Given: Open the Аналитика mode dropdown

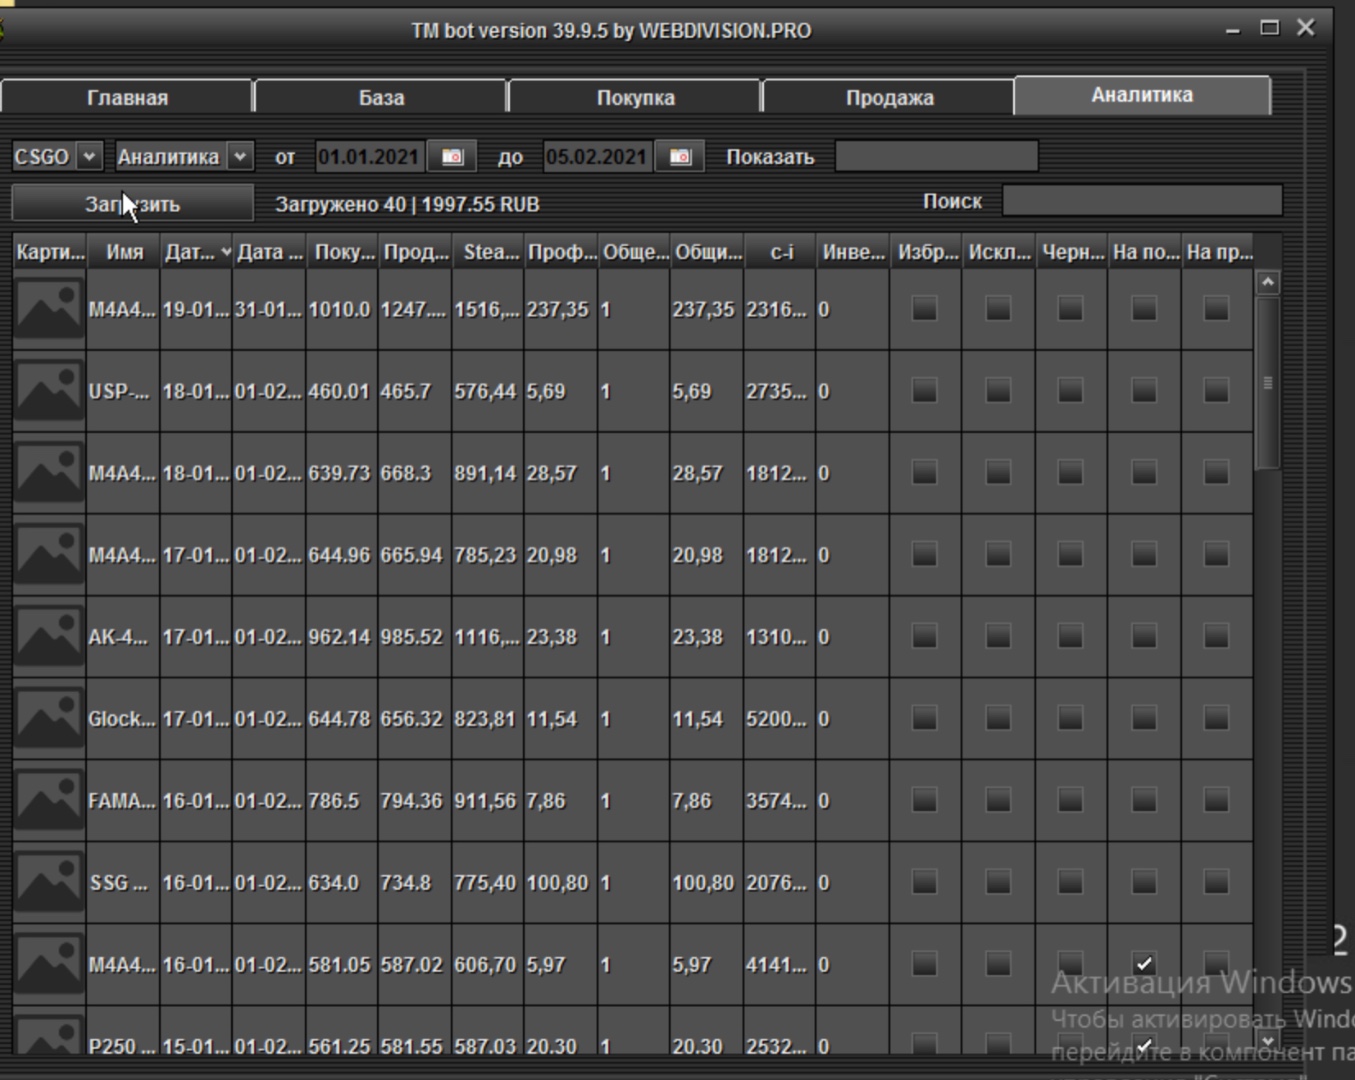Looking at the screenshot, I should point(239,157).
